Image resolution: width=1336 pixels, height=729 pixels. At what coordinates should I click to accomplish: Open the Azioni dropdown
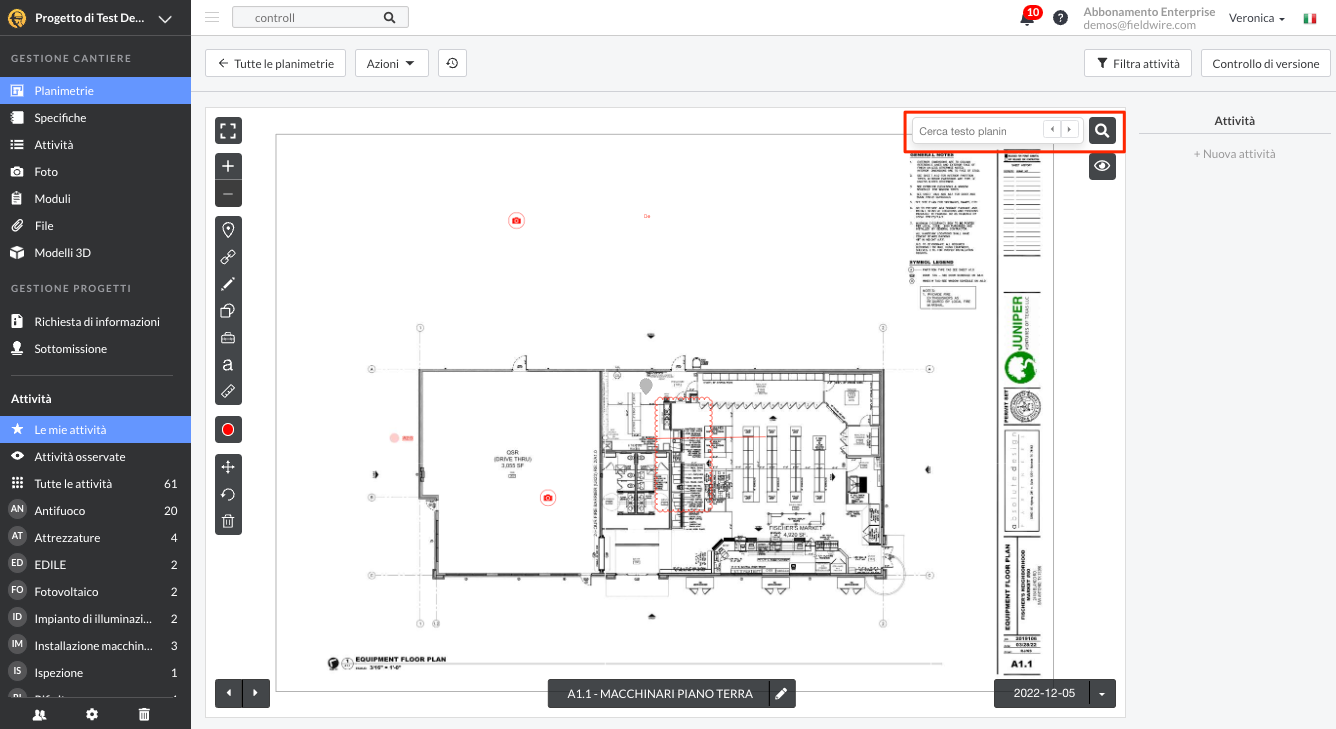391,63
